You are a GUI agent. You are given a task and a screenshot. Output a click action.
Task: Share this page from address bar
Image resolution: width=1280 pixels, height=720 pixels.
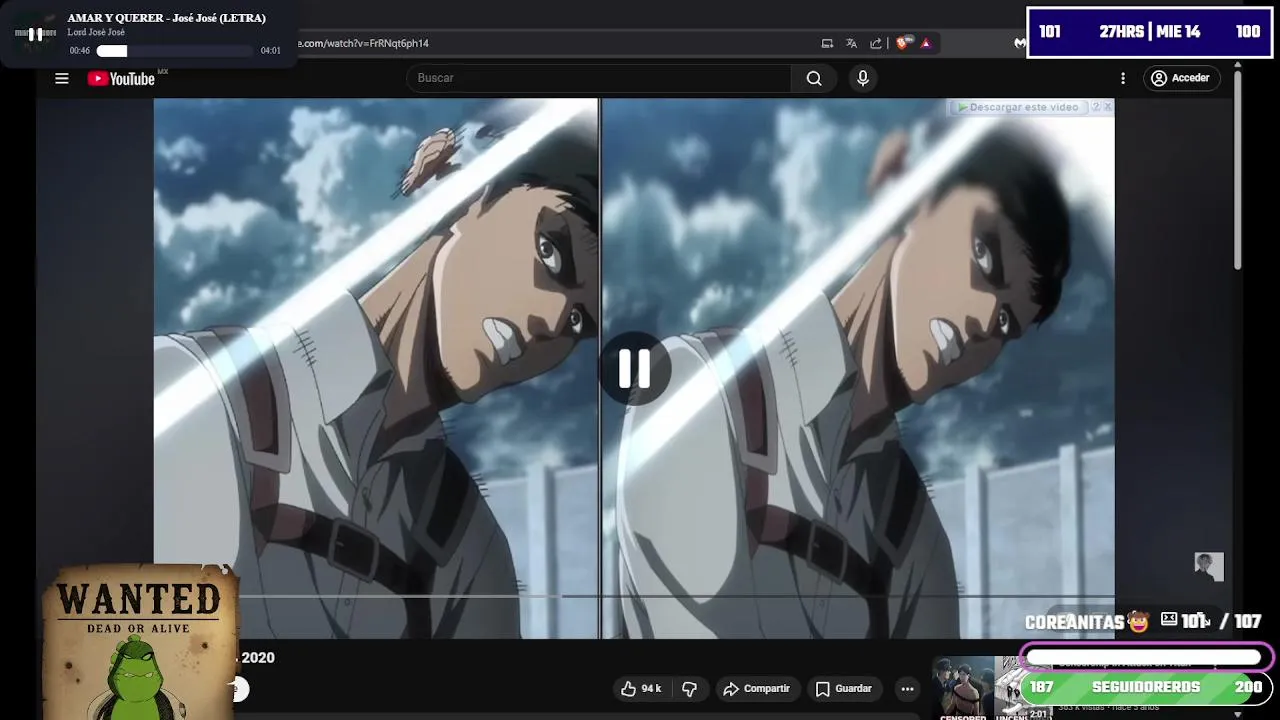point(876,43)
